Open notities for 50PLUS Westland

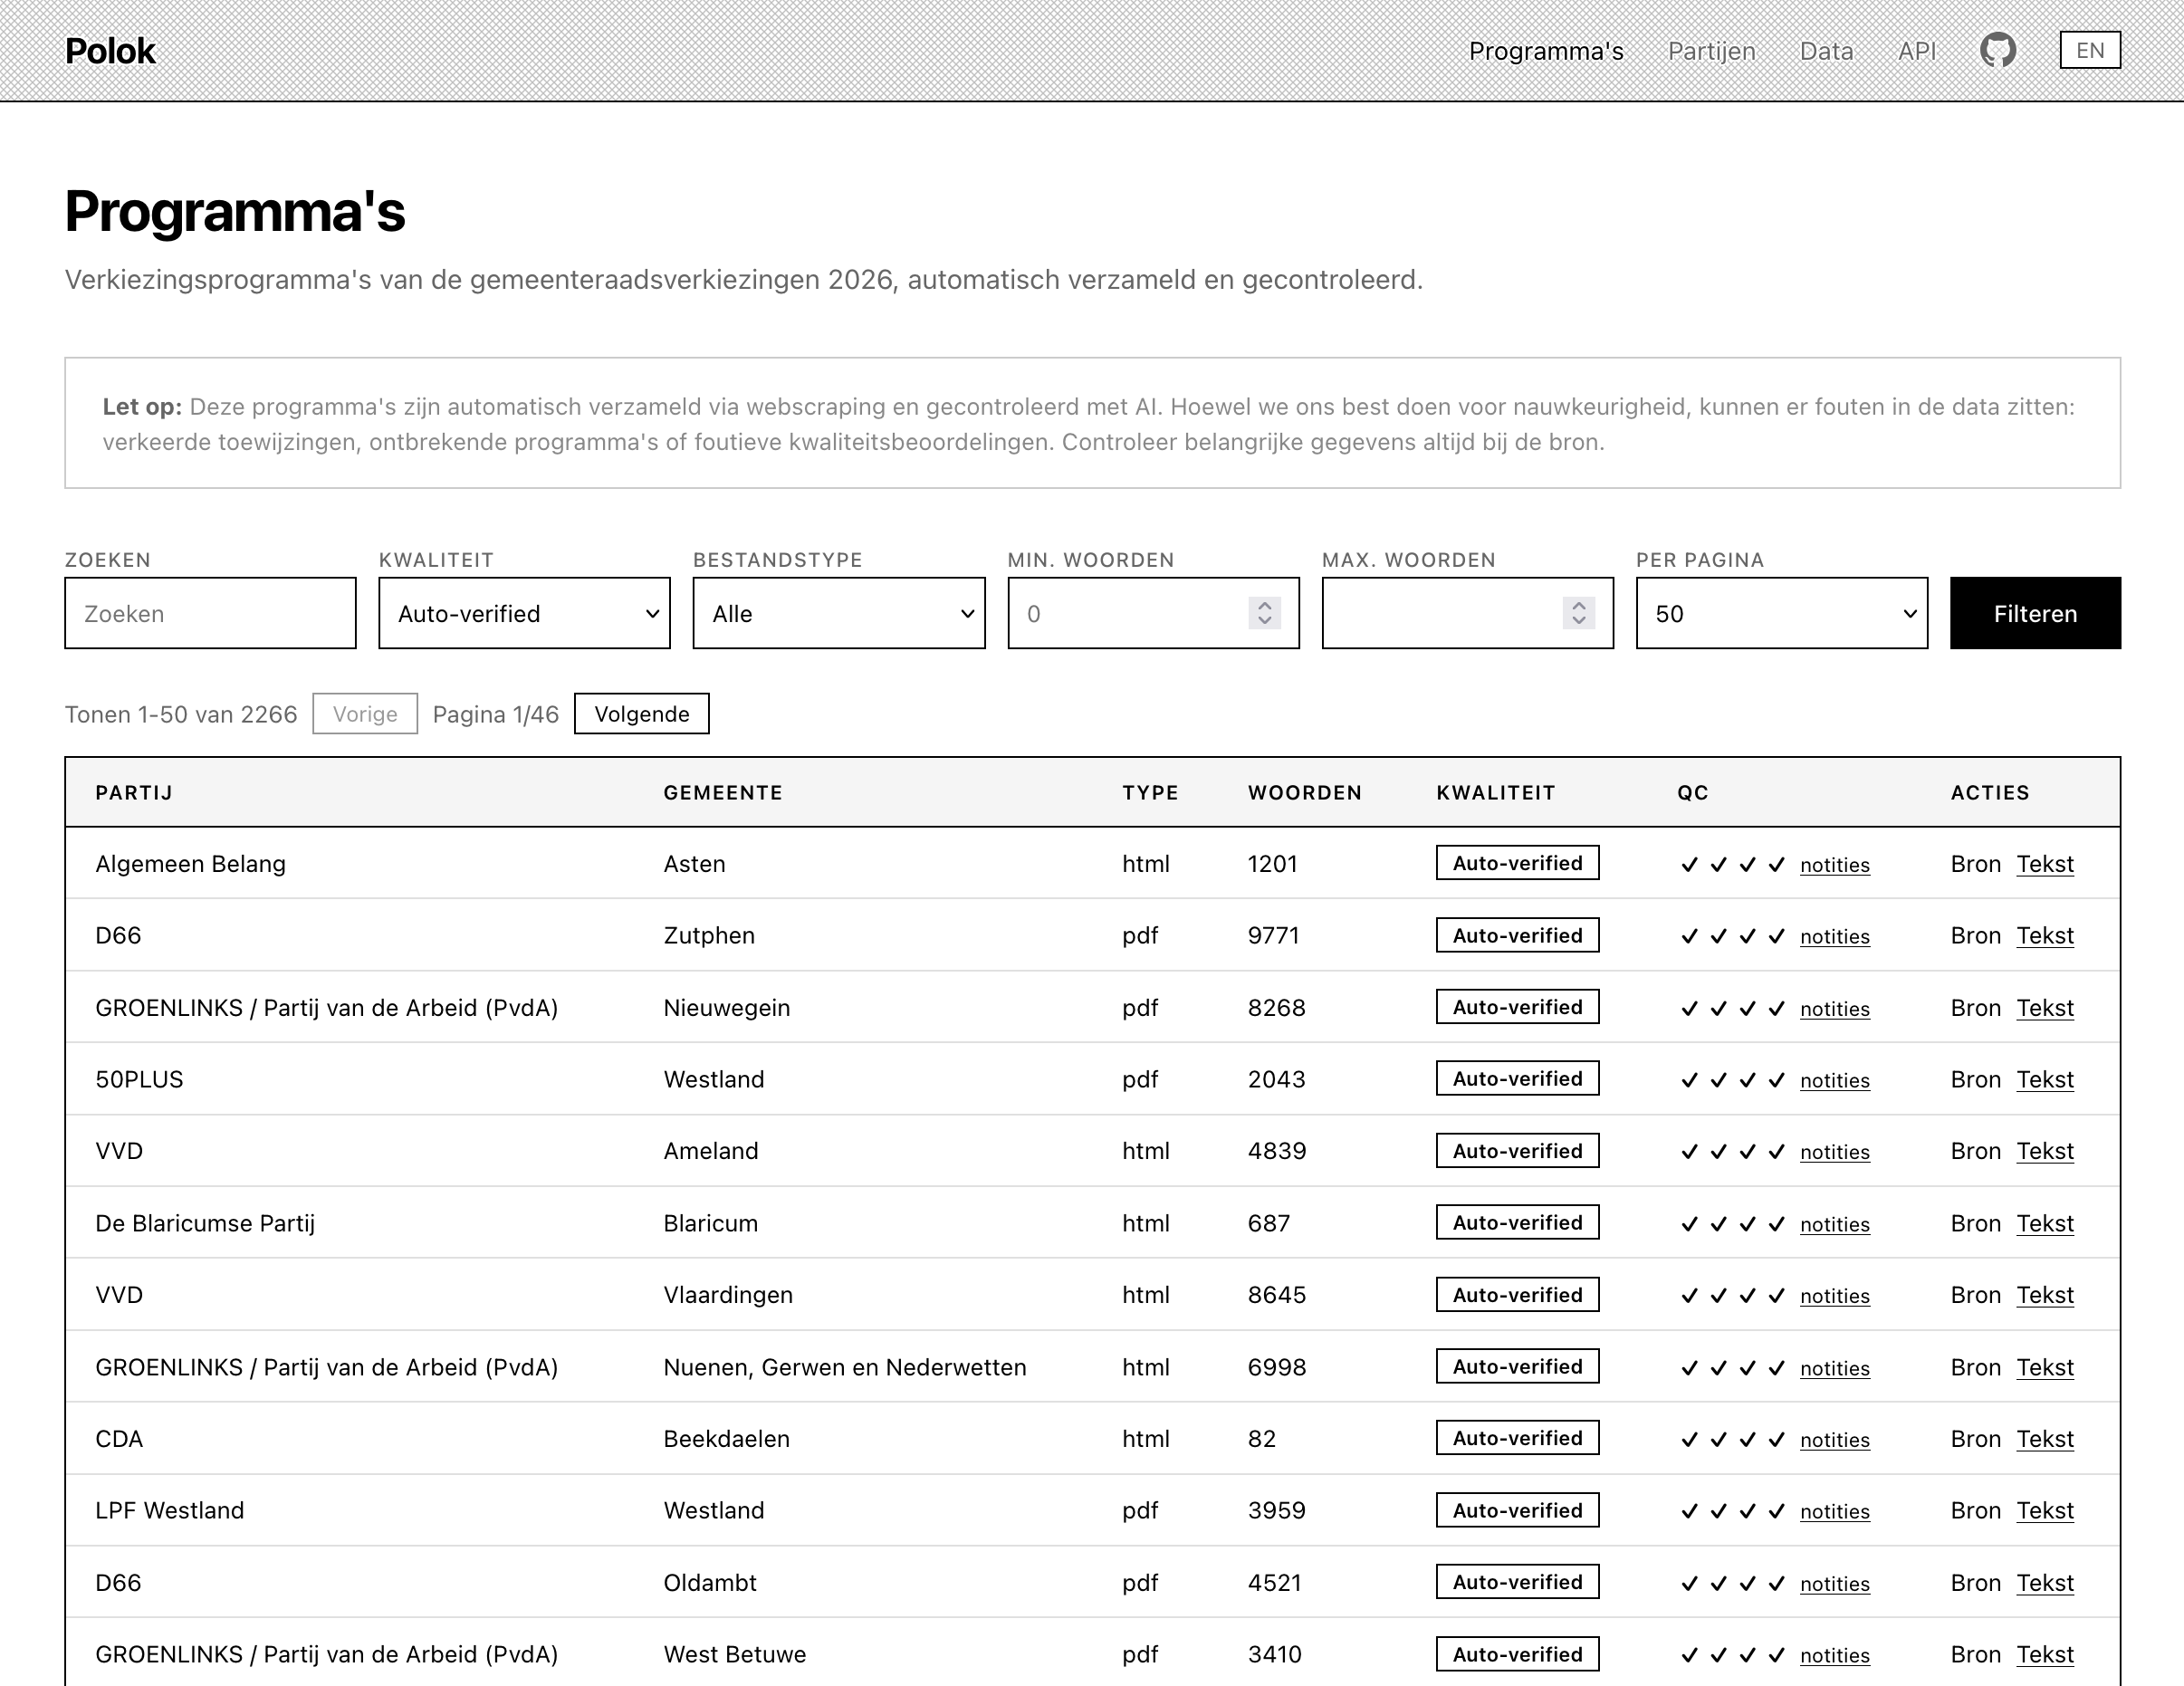click(x=1835, y=1081)
